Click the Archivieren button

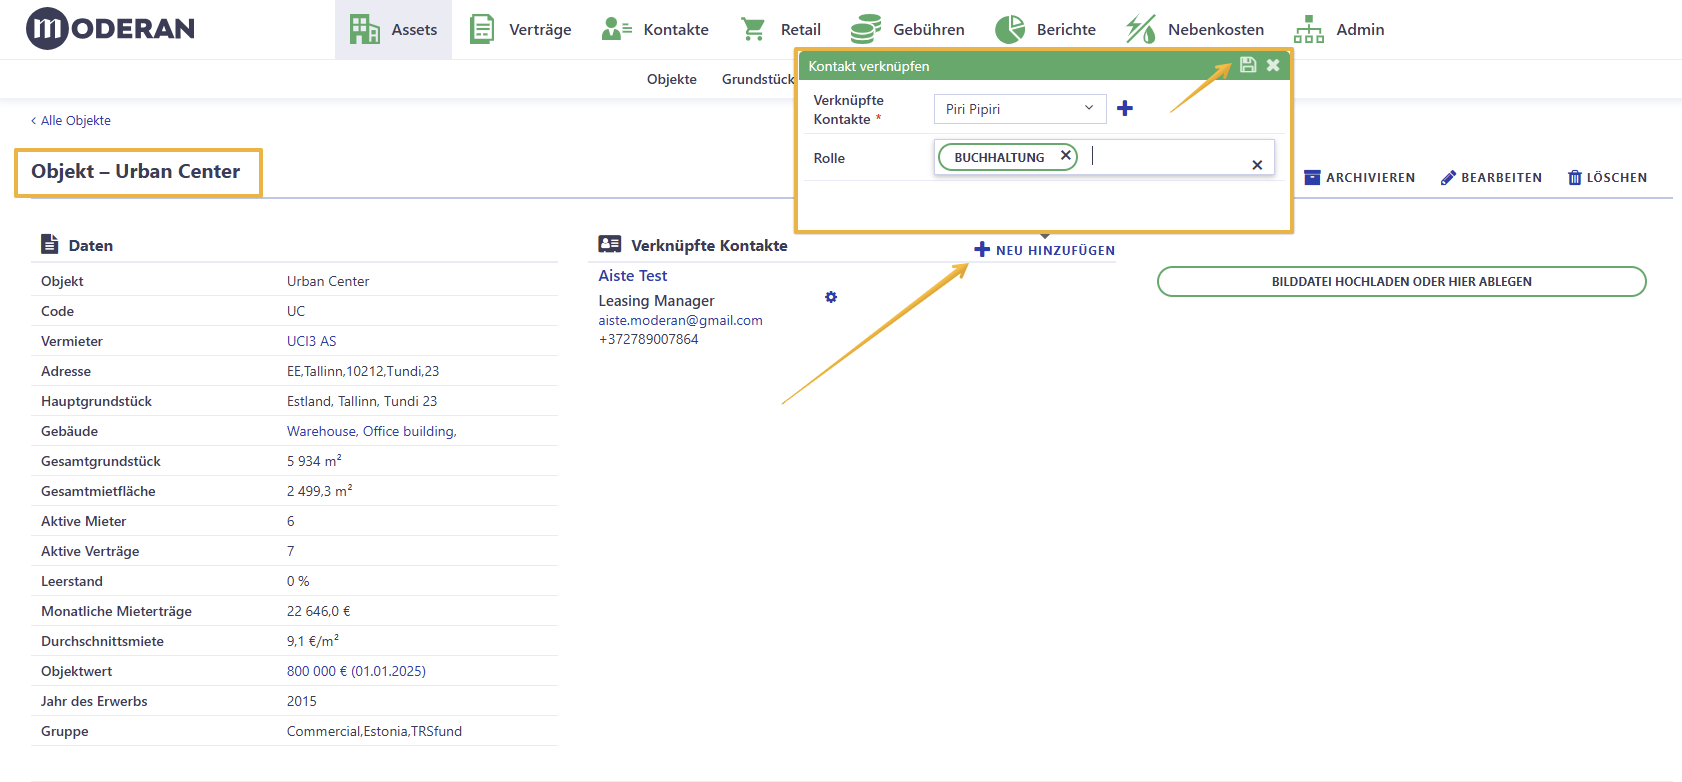[x=1360, y=178]
